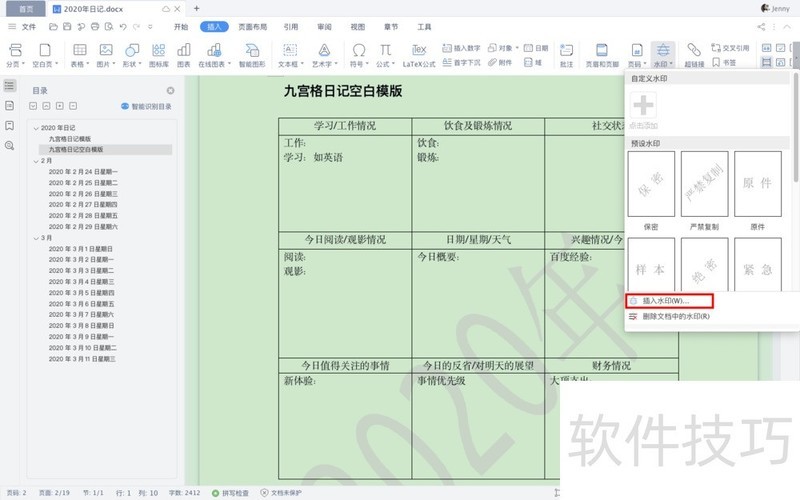Screen dimensions: 800x500
Task: Click the 分页 page break icon
Action: point(13,51)
